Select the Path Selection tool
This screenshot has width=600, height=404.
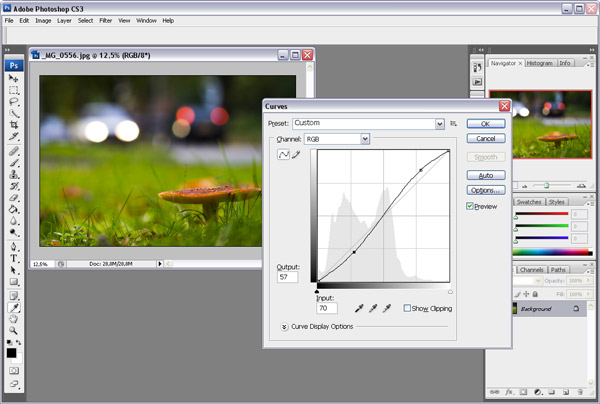[x=14, y=270]
